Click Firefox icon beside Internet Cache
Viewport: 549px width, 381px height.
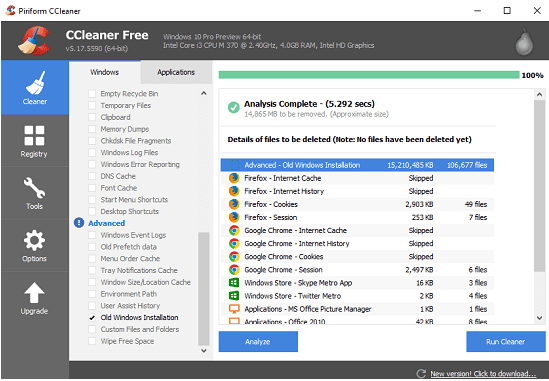(234, 178)
